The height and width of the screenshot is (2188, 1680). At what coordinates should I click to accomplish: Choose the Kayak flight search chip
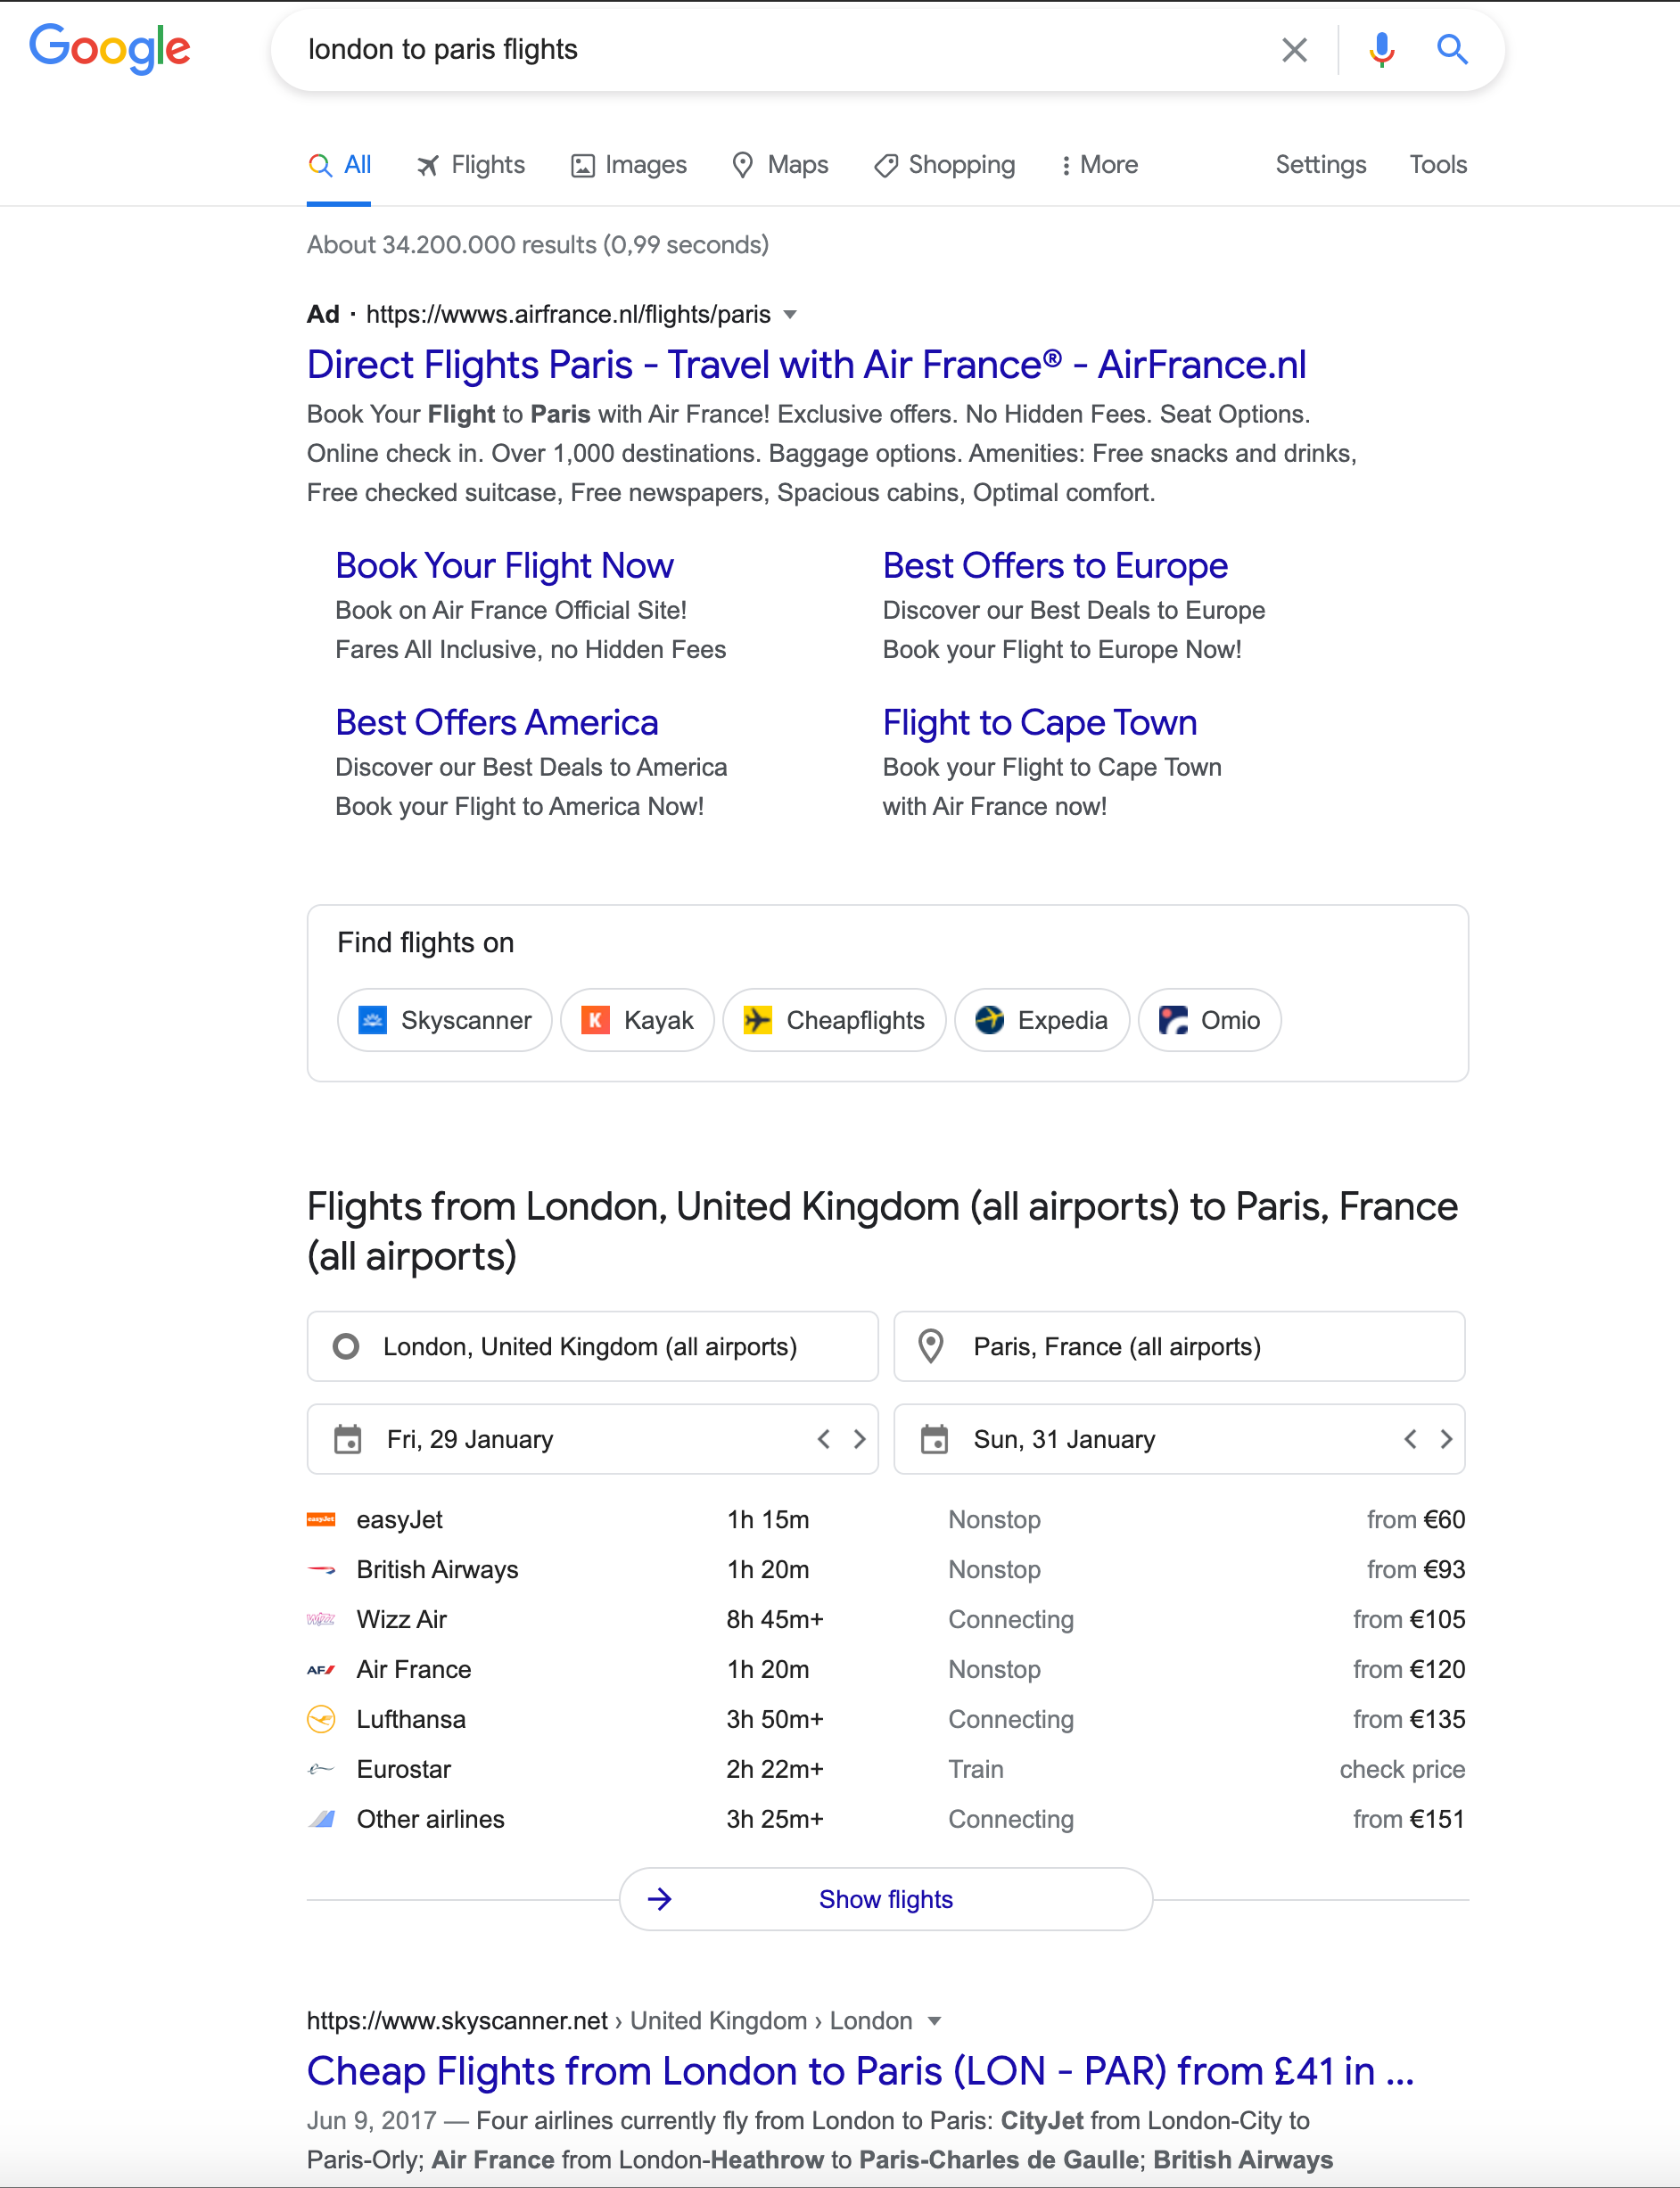(637, 1020)
